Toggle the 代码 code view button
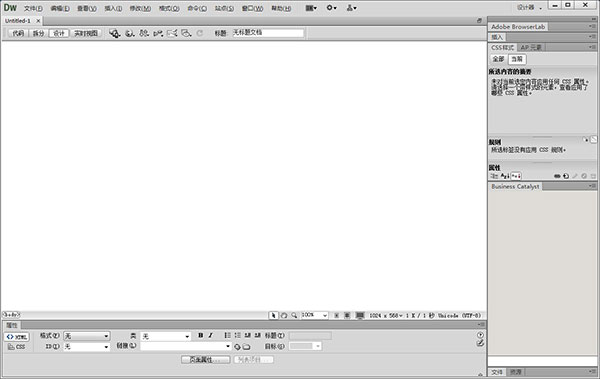The height and width of the screenshot is (379, 600). pos(18,33)
